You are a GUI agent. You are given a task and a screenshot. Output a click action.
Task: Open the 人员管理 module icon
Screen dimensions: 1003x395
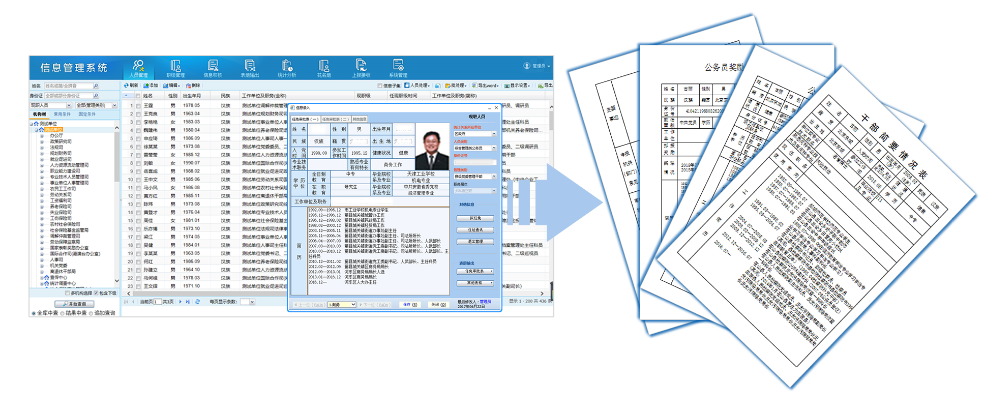click(138, 67)
